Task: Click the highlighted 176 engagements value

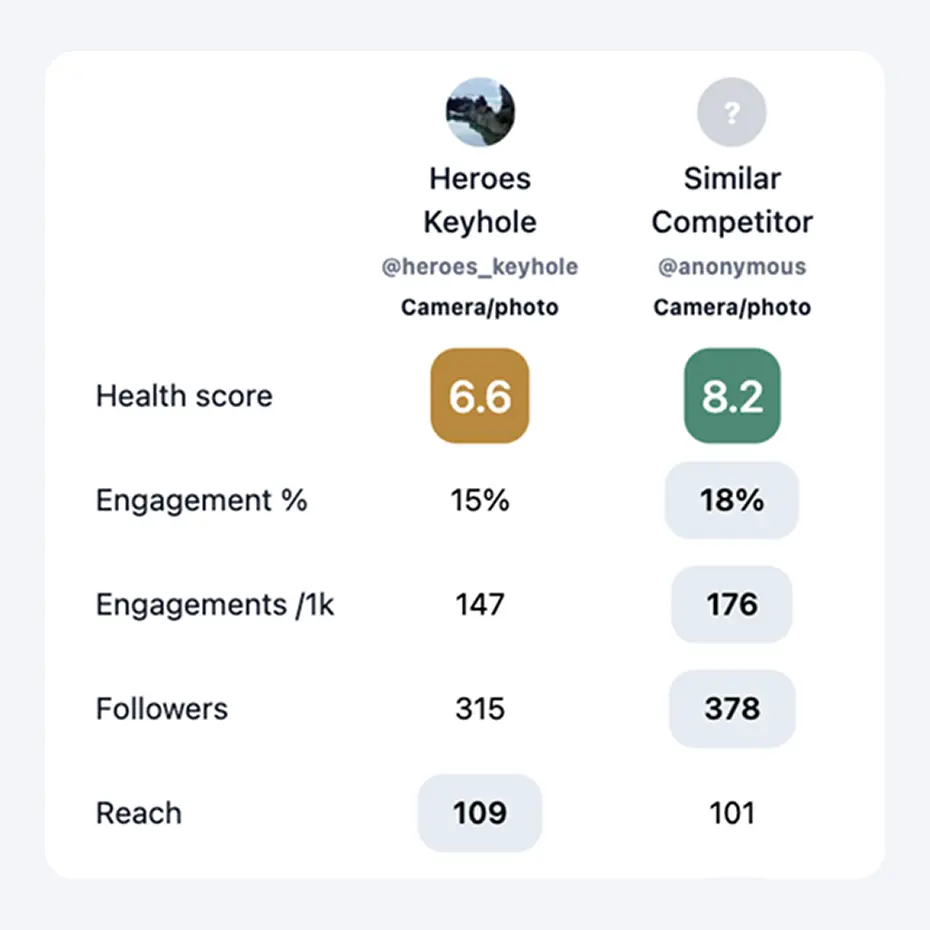Action: tap(732, 604)
